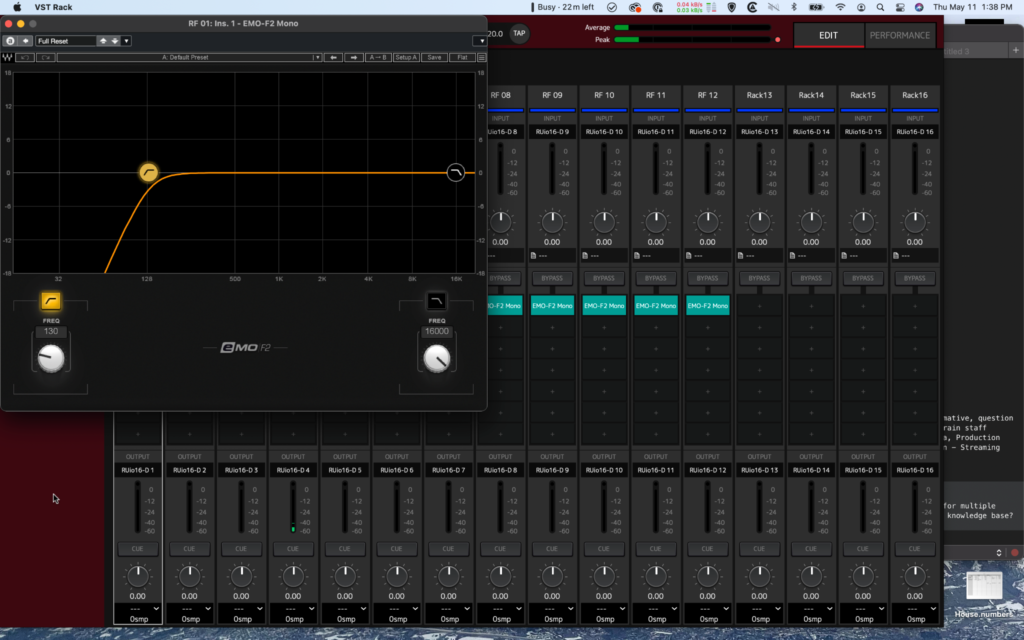Screen dimensions: 1024x640
Task: Open the VST Rack application menu
Action: (x=54, y=7)
